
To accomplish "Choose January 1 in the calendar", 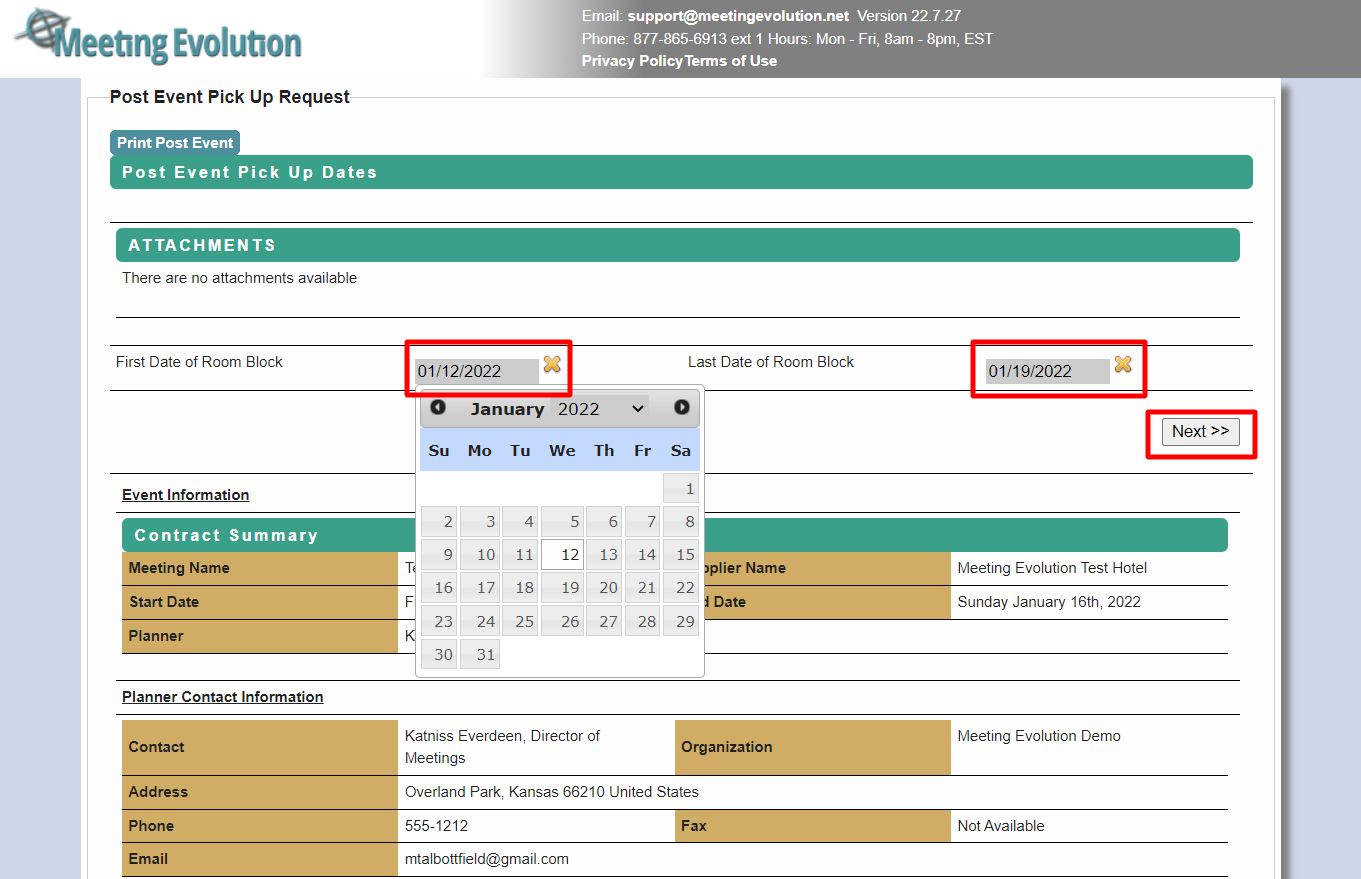I will click(681, 489).
